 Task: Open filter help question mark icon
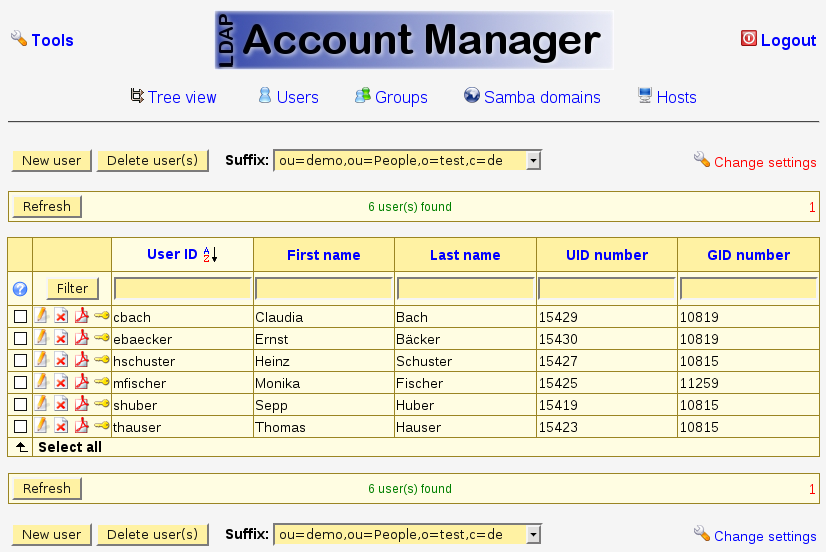pos(20,289)
